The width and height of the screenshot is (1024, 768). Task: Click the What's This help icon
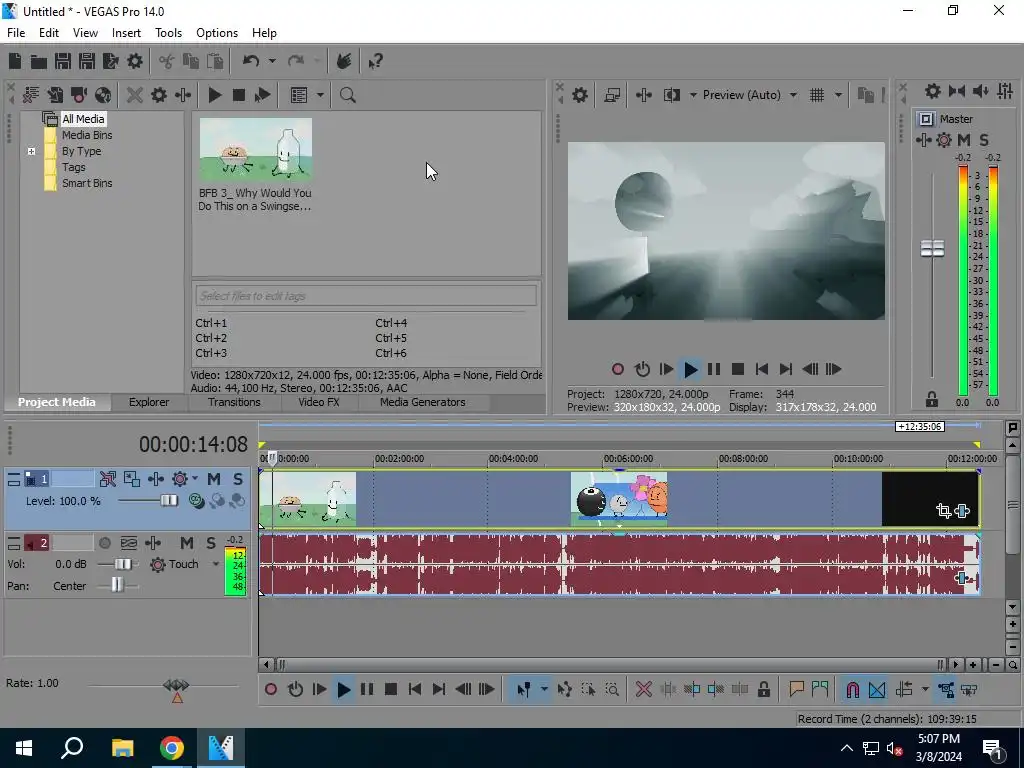pos(376,61)
